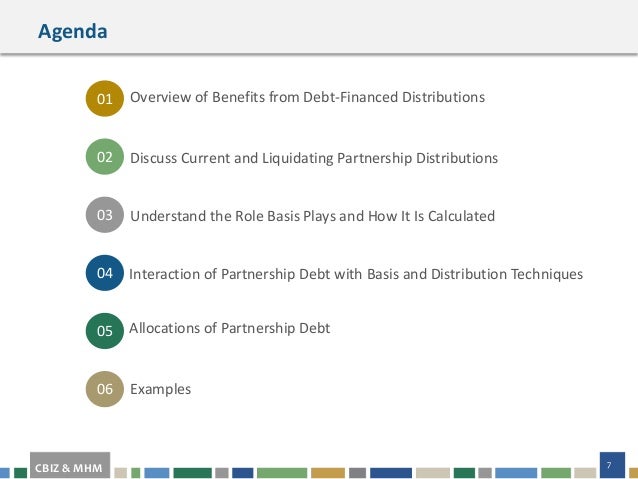This screenshot has width=638, height=479.
Task: Click the Agenda slide title
Action: click(x=73, y=31)
